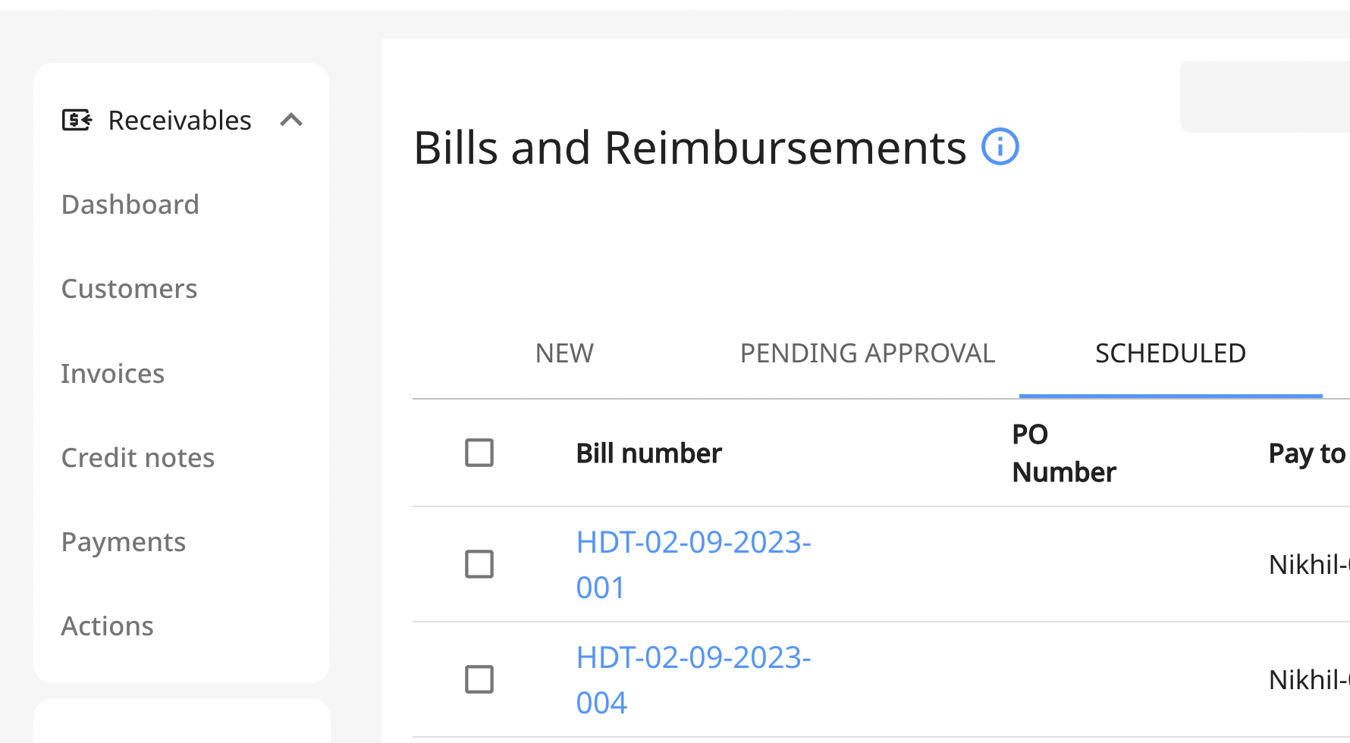The width and height of the screenshot is (1350, 743).
Task: Click the Bill number column header
Action: (648, 452)
